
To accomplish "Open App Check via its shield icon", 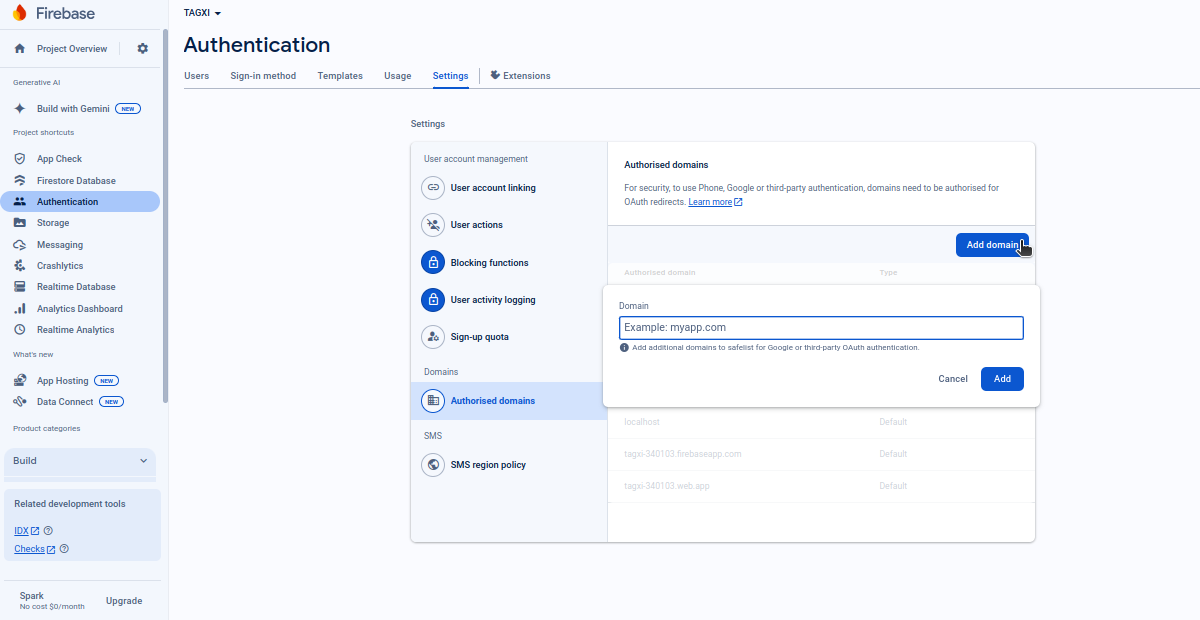I will [x=21, y=158].
